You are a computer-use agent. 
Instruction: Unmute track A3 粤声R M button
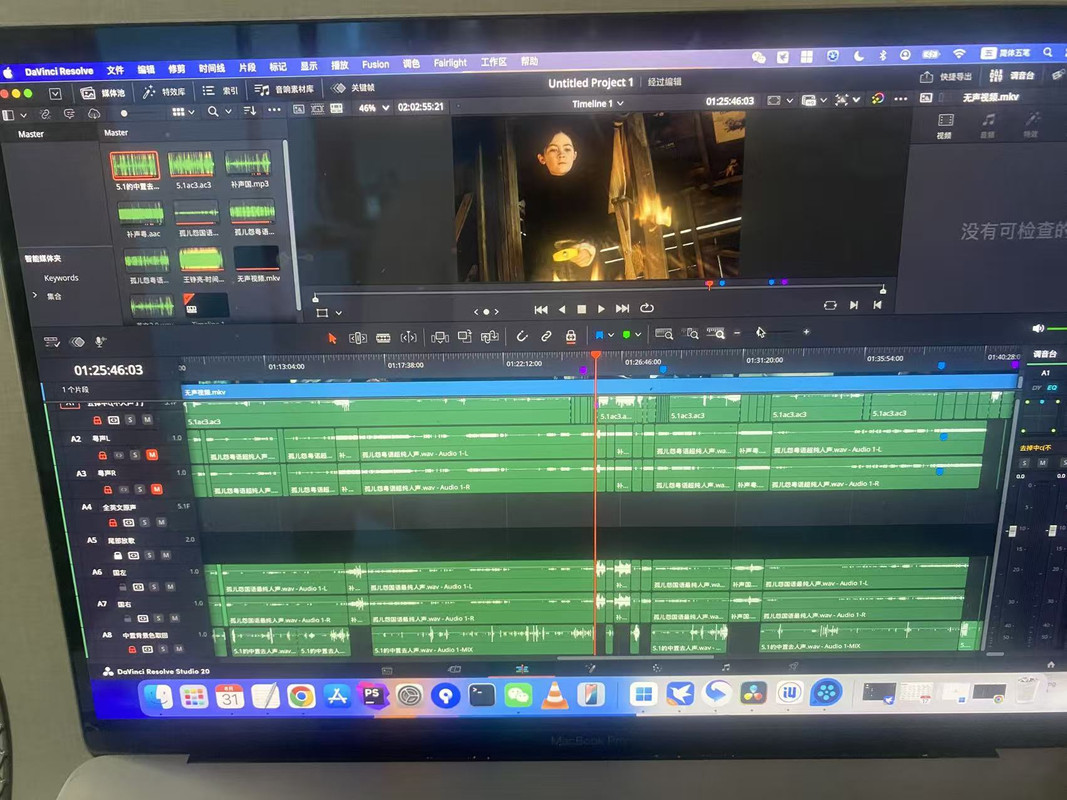(157, 488)
